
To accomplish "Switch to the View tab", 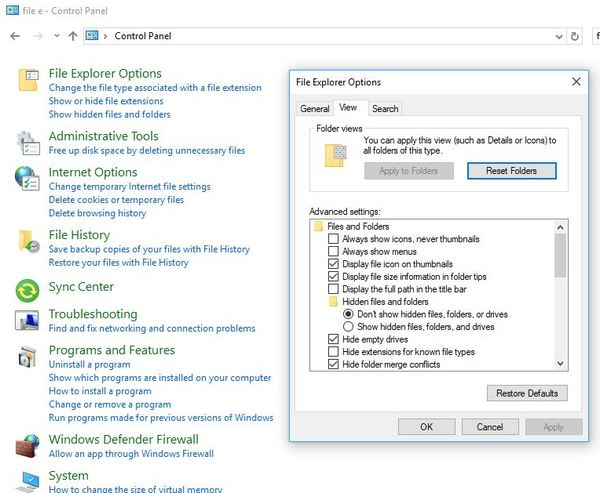I will pos(348,108).
